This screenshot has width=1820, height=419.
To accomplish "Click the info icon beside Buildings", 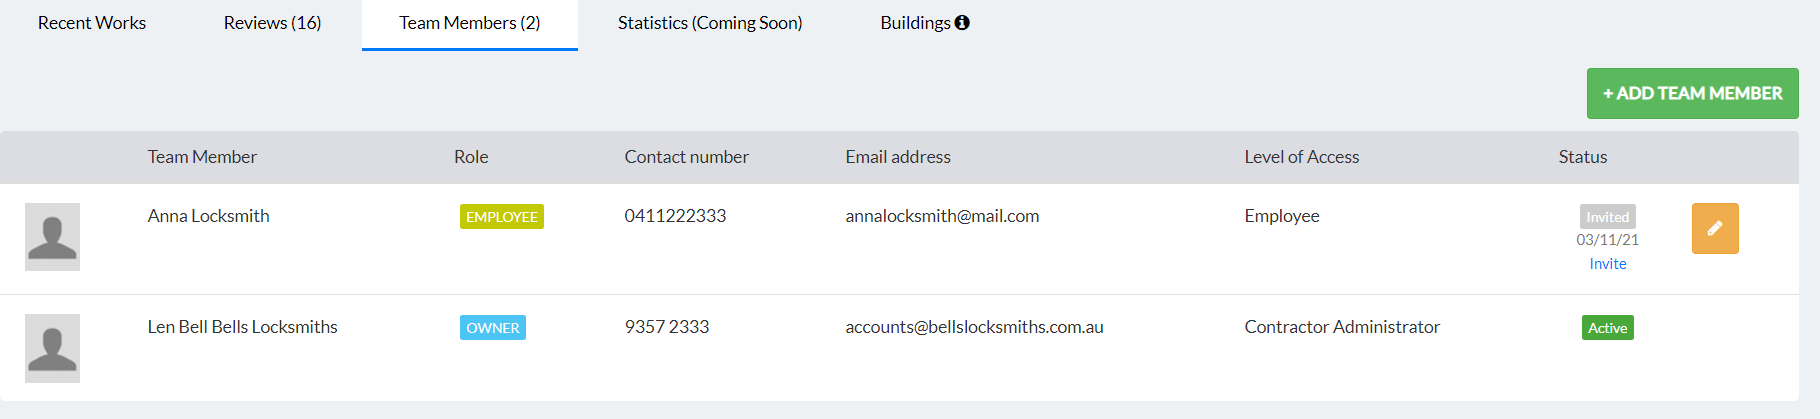I will click(x=962, y=22).
